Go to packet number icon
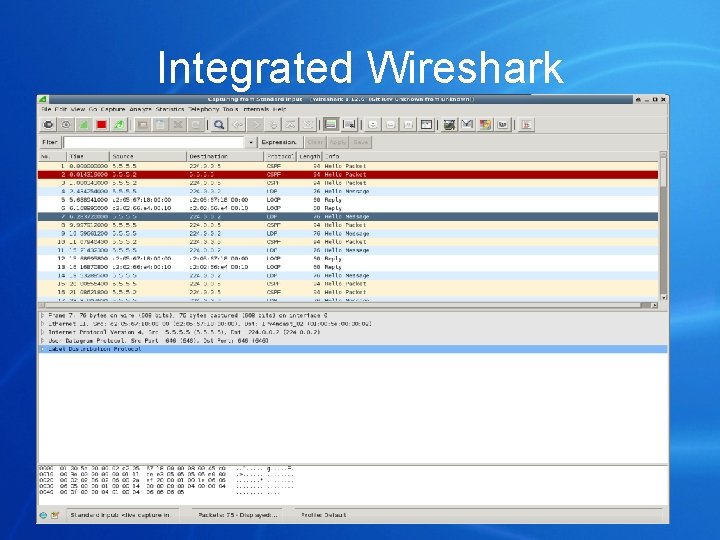Viewport: 720px width, 540px height. coord(273,124)
